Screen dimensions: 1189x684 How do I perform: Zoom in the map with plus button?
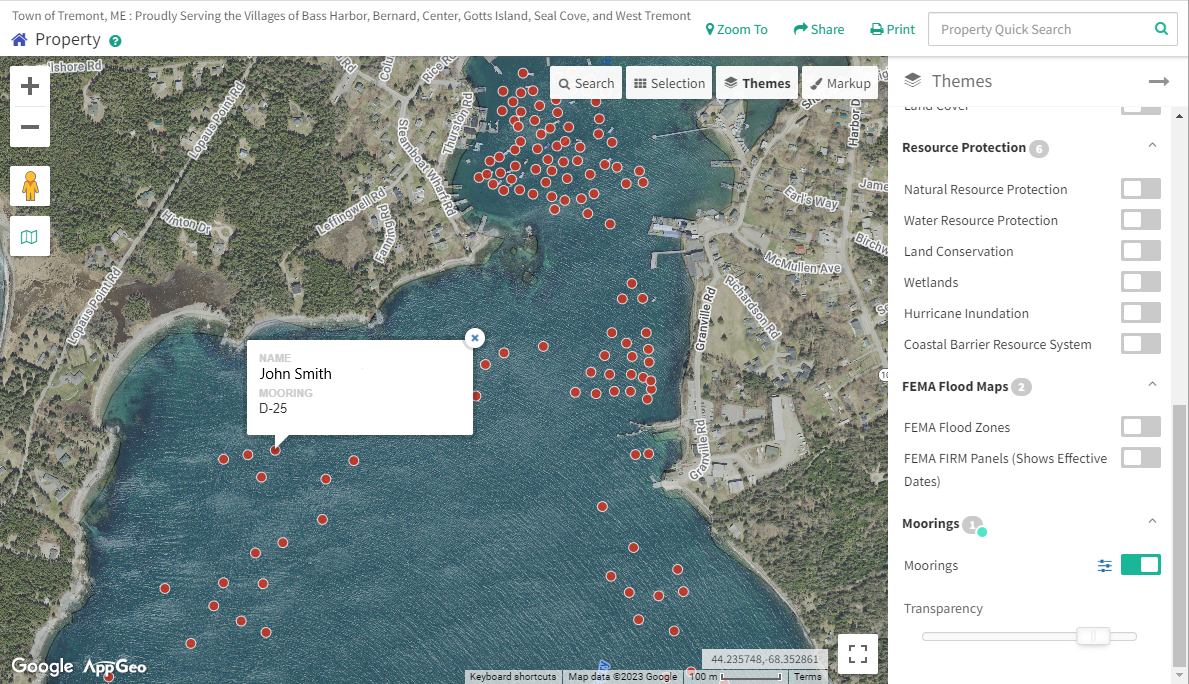click(30, 86)
